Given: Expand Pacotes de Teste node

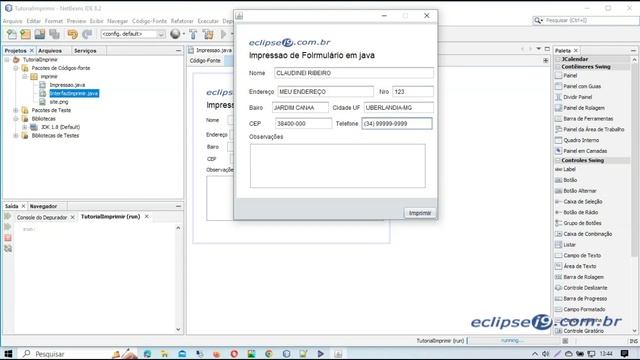Looking at the screenshot, I should click(x=16, y=110).
